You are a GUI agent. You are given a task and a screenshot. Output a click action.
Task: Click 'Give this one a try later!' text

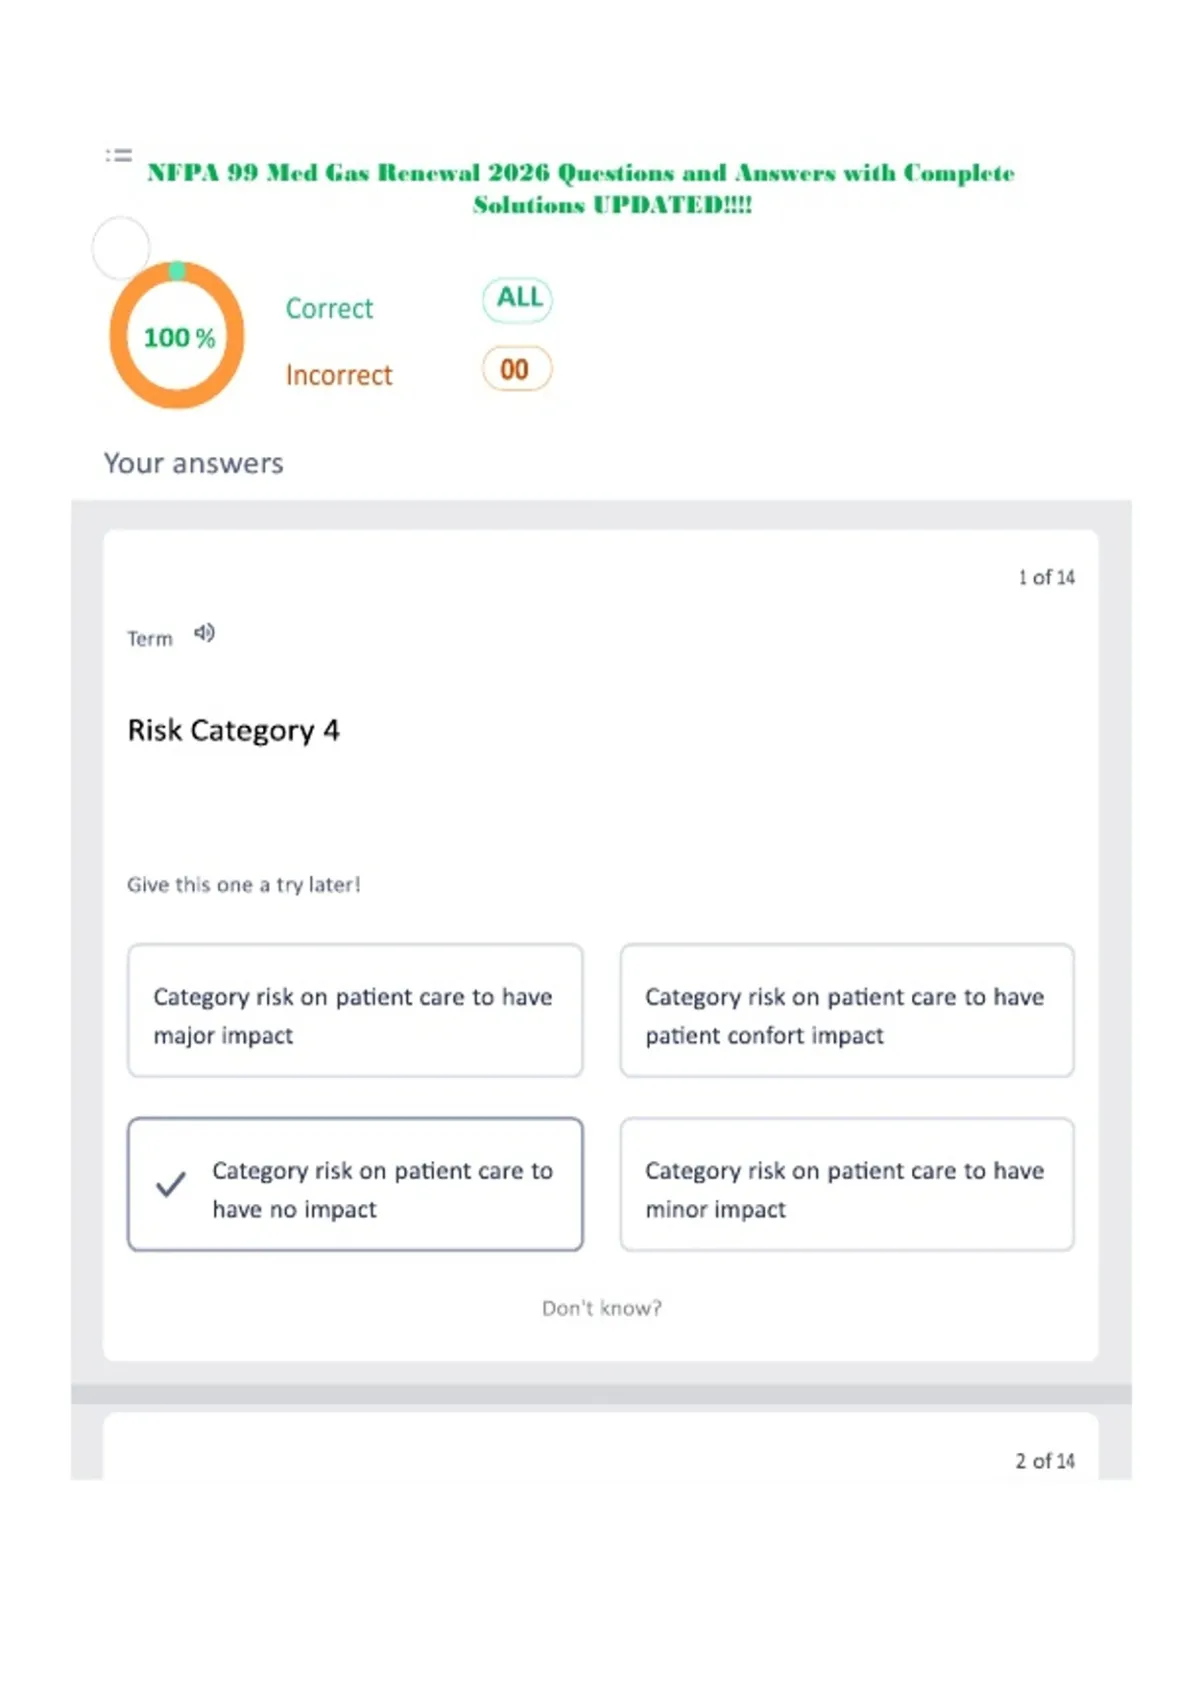244,884
